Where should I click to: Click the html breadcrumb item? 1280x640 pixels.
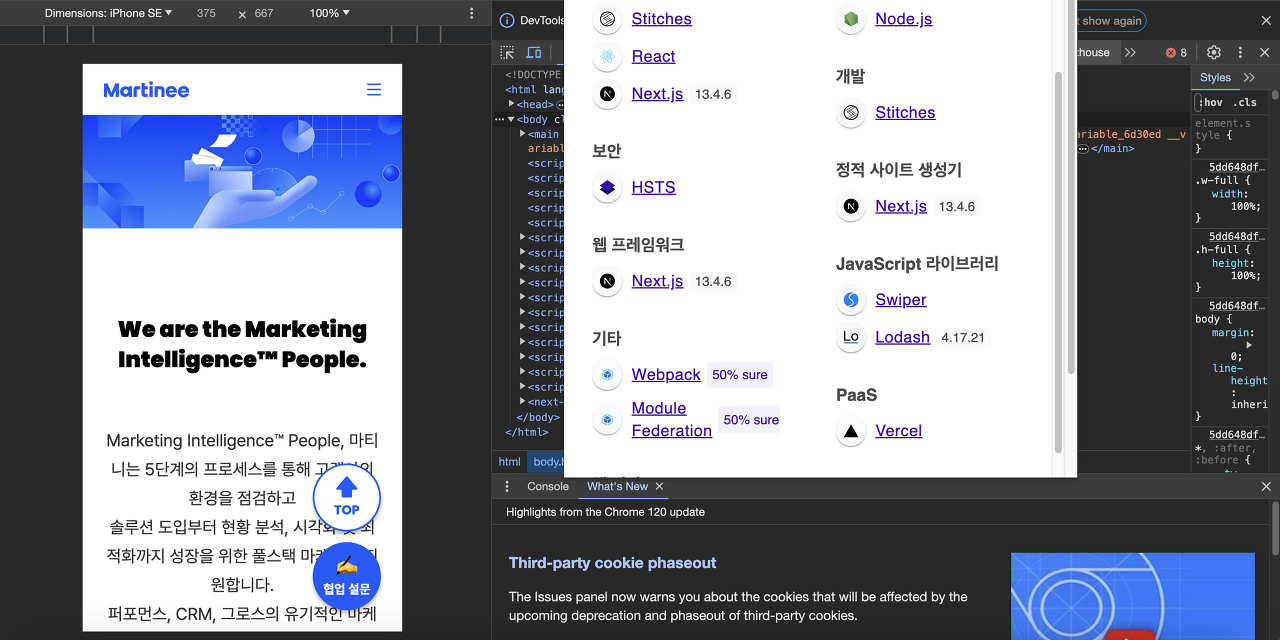(x=510, y=461)
